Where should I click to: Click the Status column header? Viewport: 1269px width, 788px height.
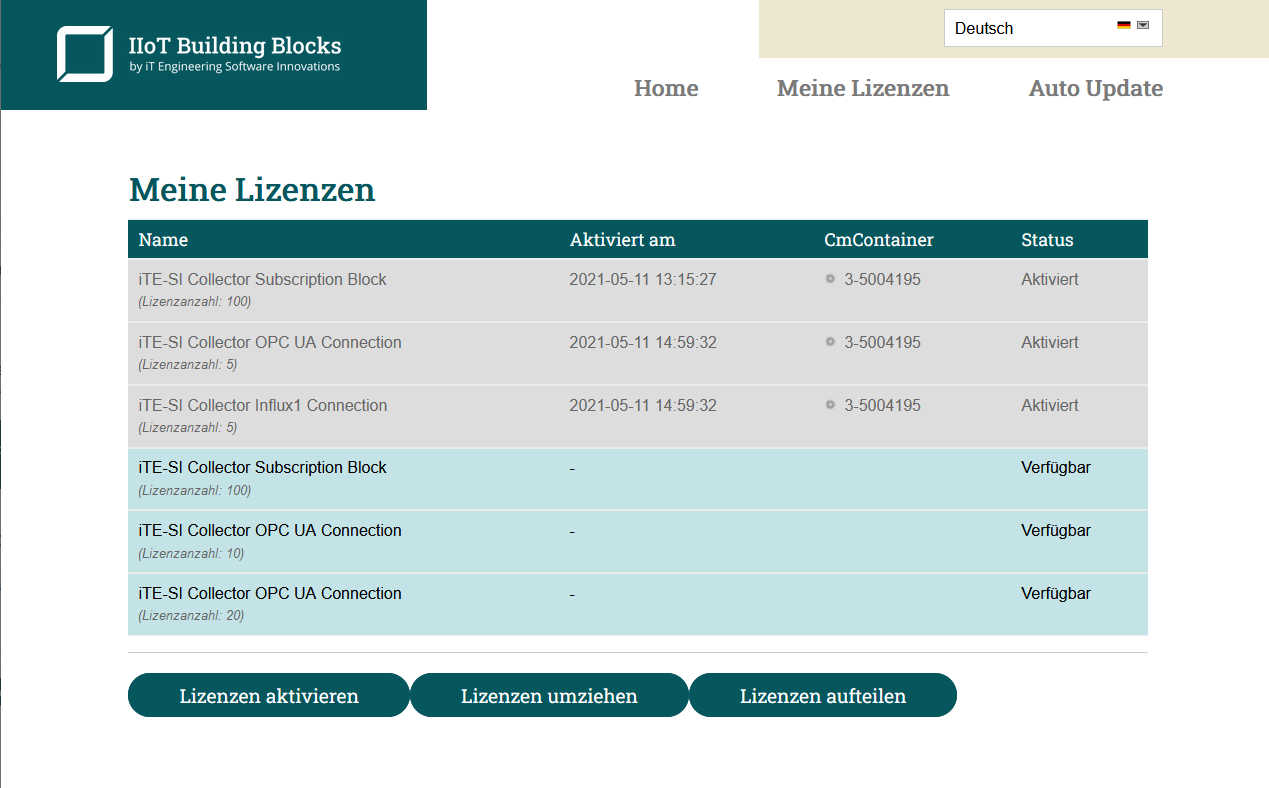pos(1047,240)
